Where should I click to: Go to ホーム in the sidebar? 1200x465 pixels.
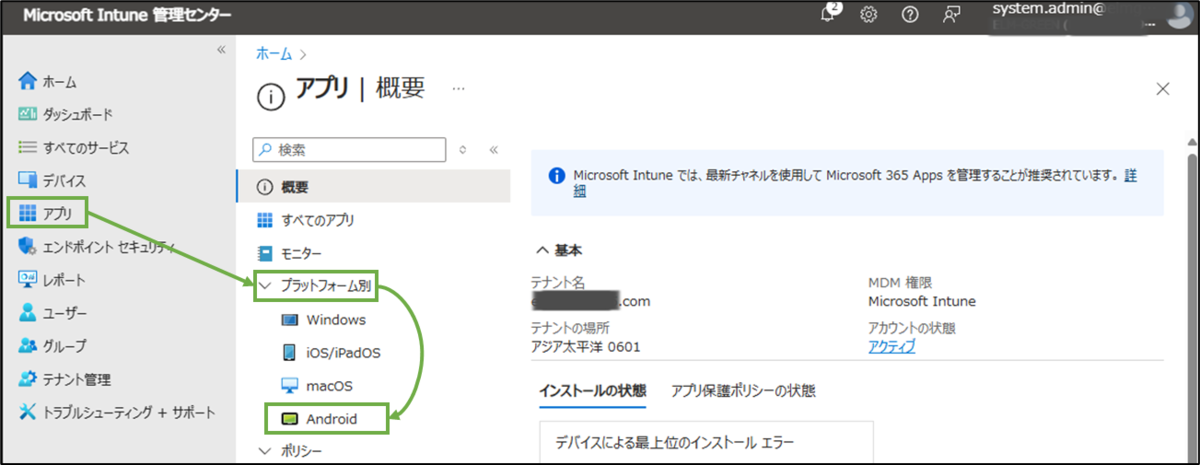pos(48,81)
